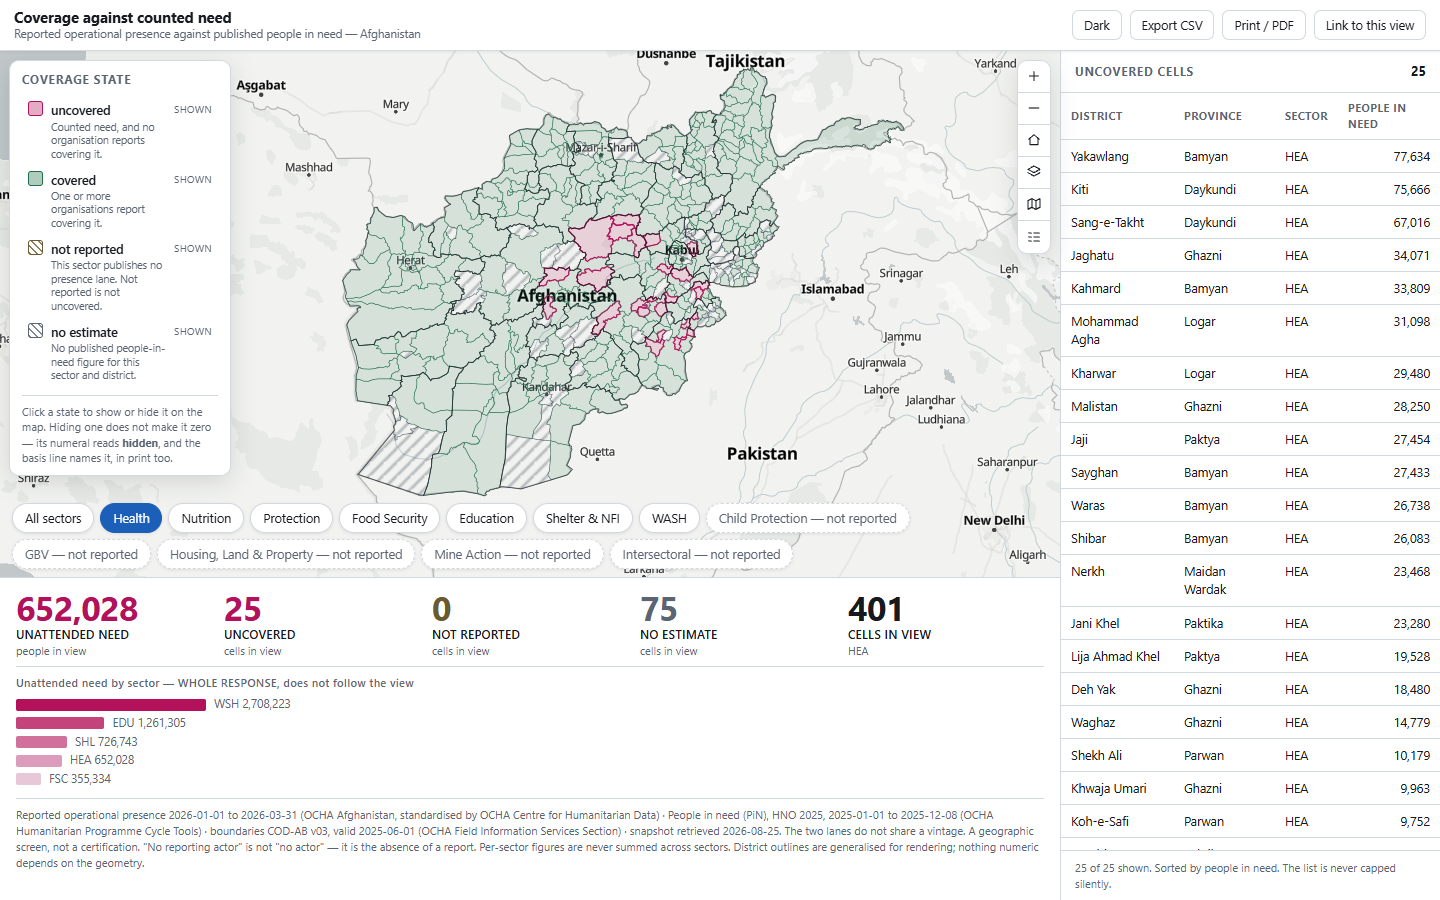Click the SHL 726,743 bar
Screen dimensions: 1440x900
[41, 741]
